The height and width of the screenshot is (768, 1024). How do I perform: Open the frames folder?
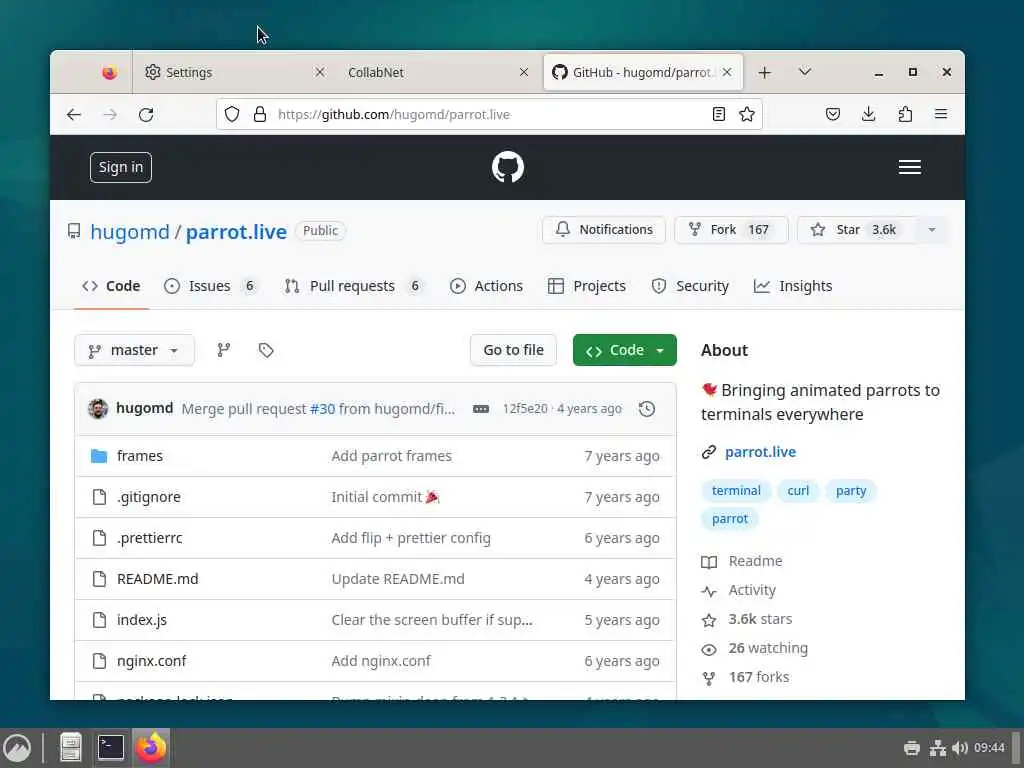140,456
